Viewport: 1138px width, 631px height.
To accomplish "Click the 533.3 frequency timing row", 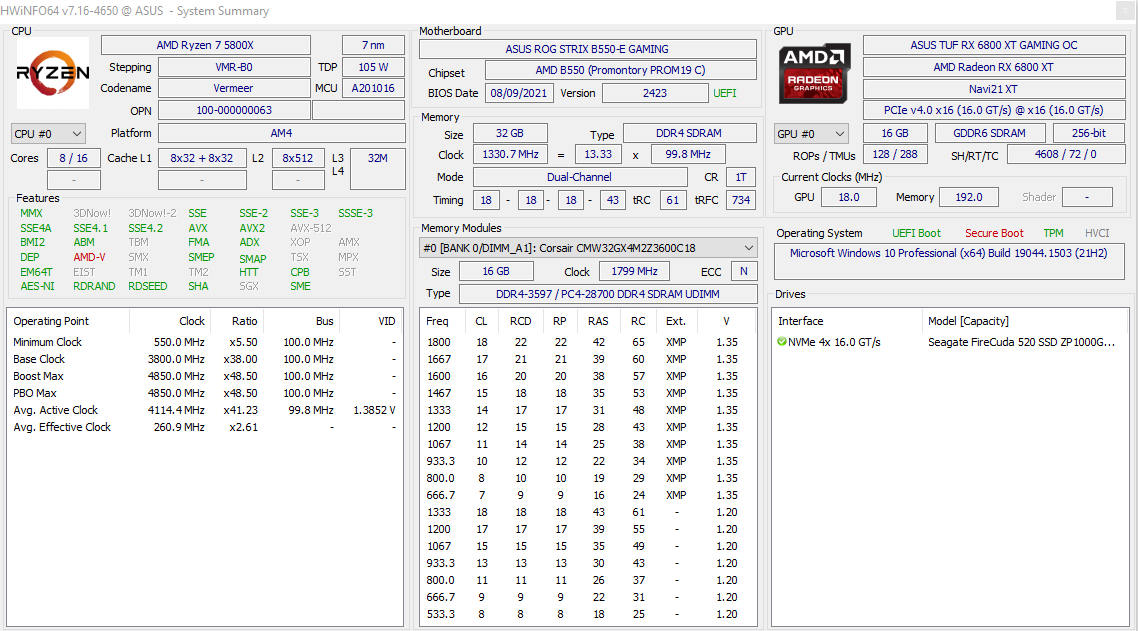I will (x=588, y=614).
